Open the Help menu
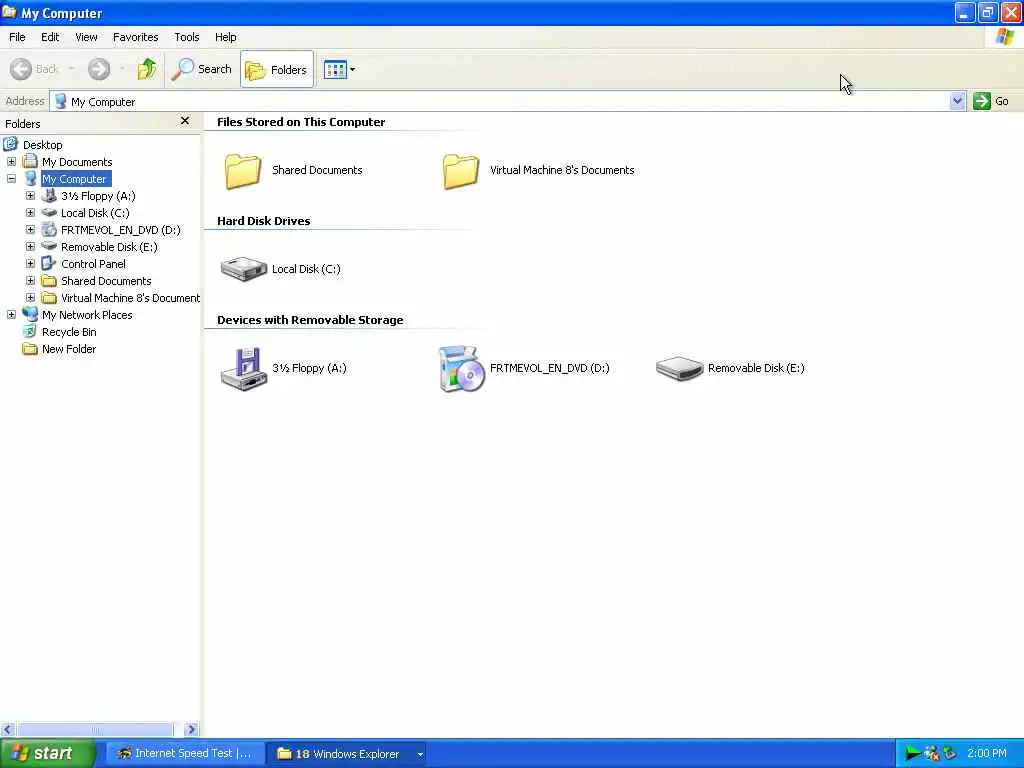Screen dimensions: 1024x768 click(x=226, y=37)
